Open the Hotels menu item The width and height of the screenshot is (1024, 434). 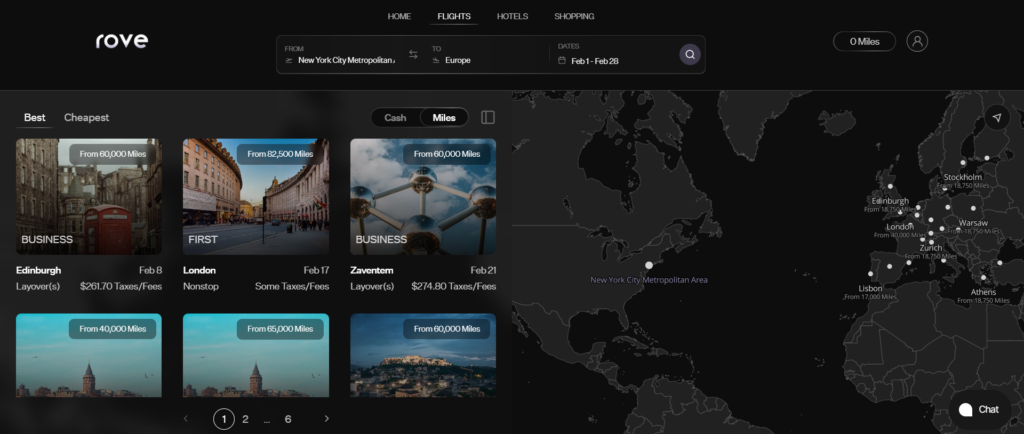[512, 16]
